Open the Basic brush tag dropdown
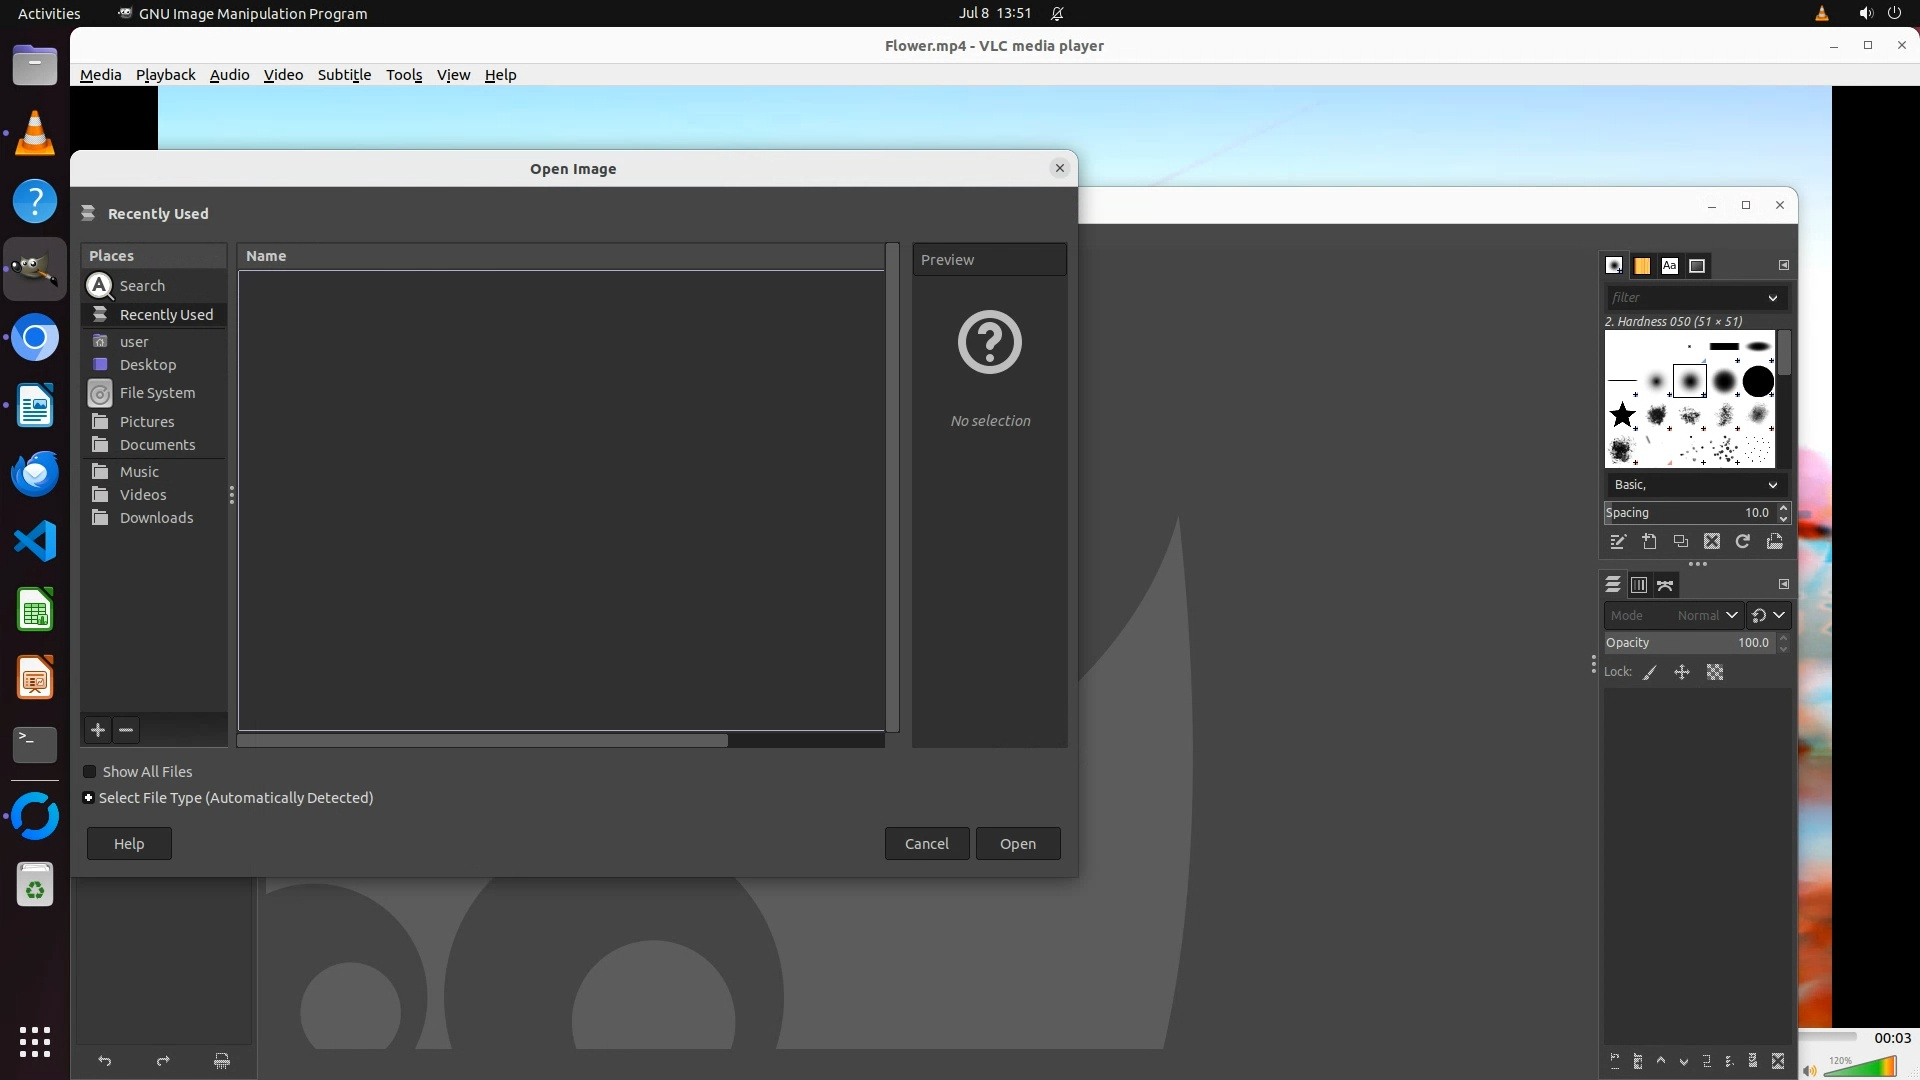The image size is (1920, 1080). [1696, 485]
